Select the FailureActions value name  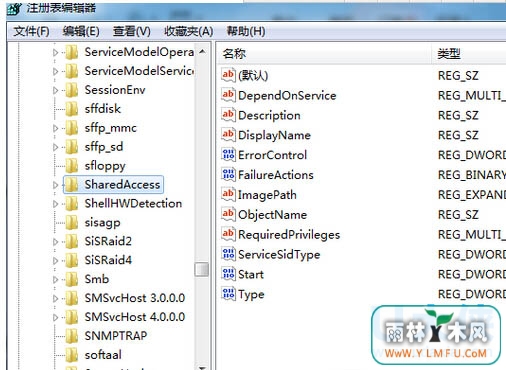pyautogui.click(x=276, y=175)
